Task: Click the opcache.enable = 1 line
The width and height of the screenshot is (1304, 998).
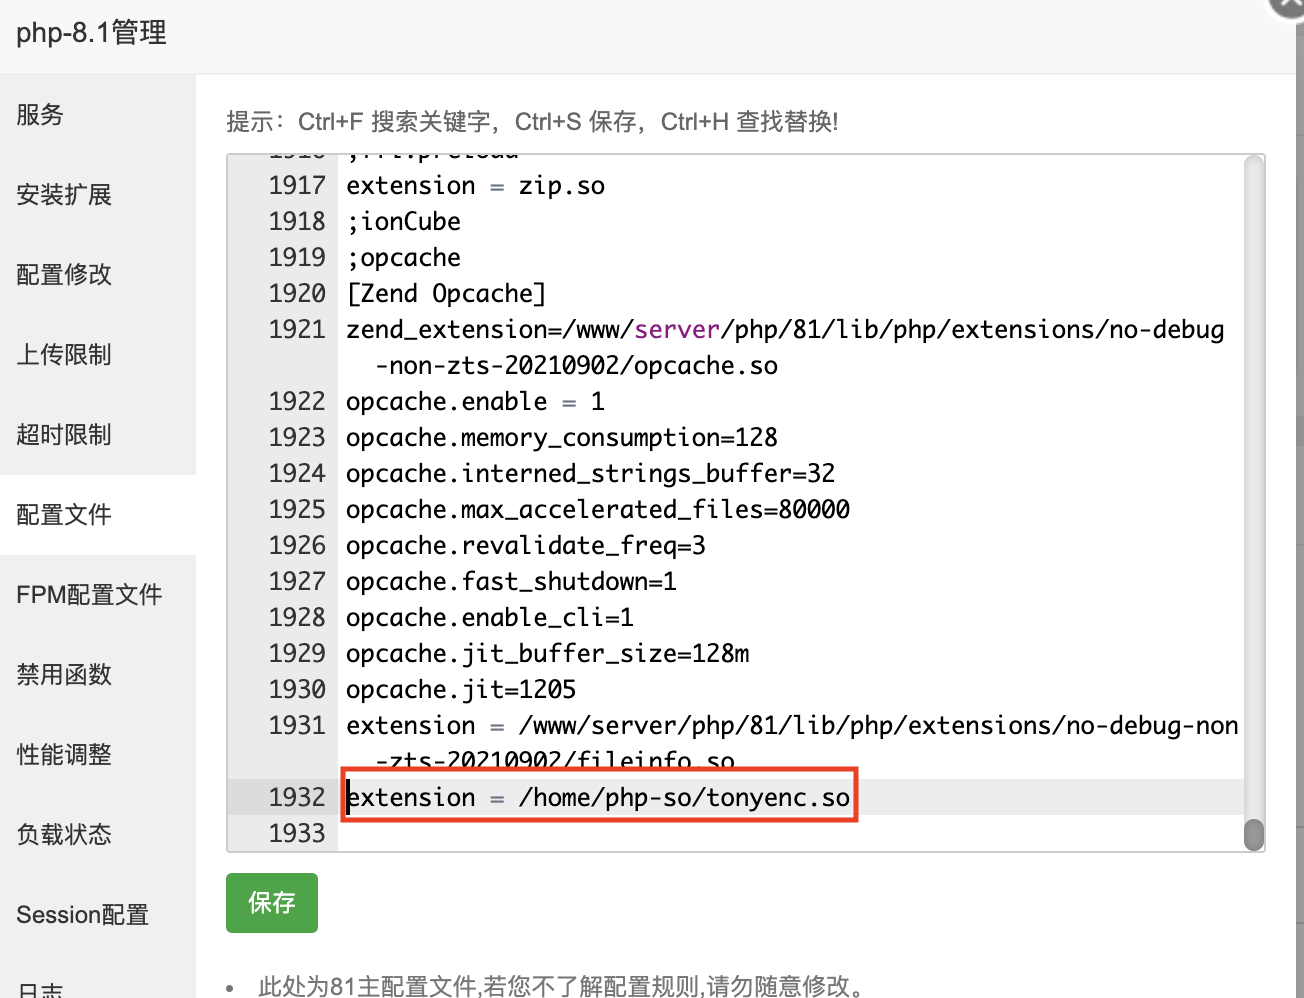Action: (x=475, y=402)
